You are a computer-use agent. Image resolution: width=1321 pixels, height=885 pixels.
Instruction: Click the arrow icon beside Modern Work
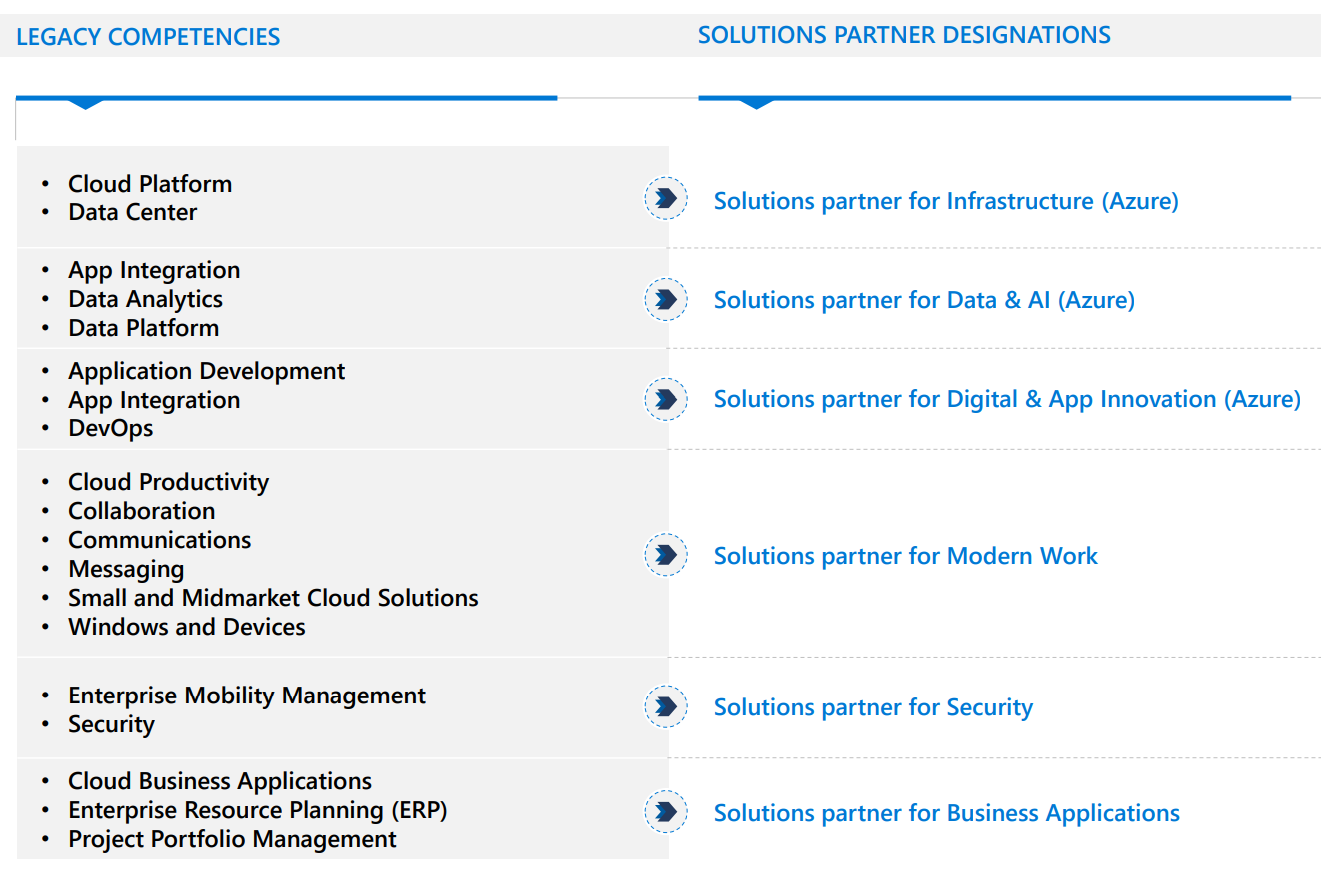[665, 555]
